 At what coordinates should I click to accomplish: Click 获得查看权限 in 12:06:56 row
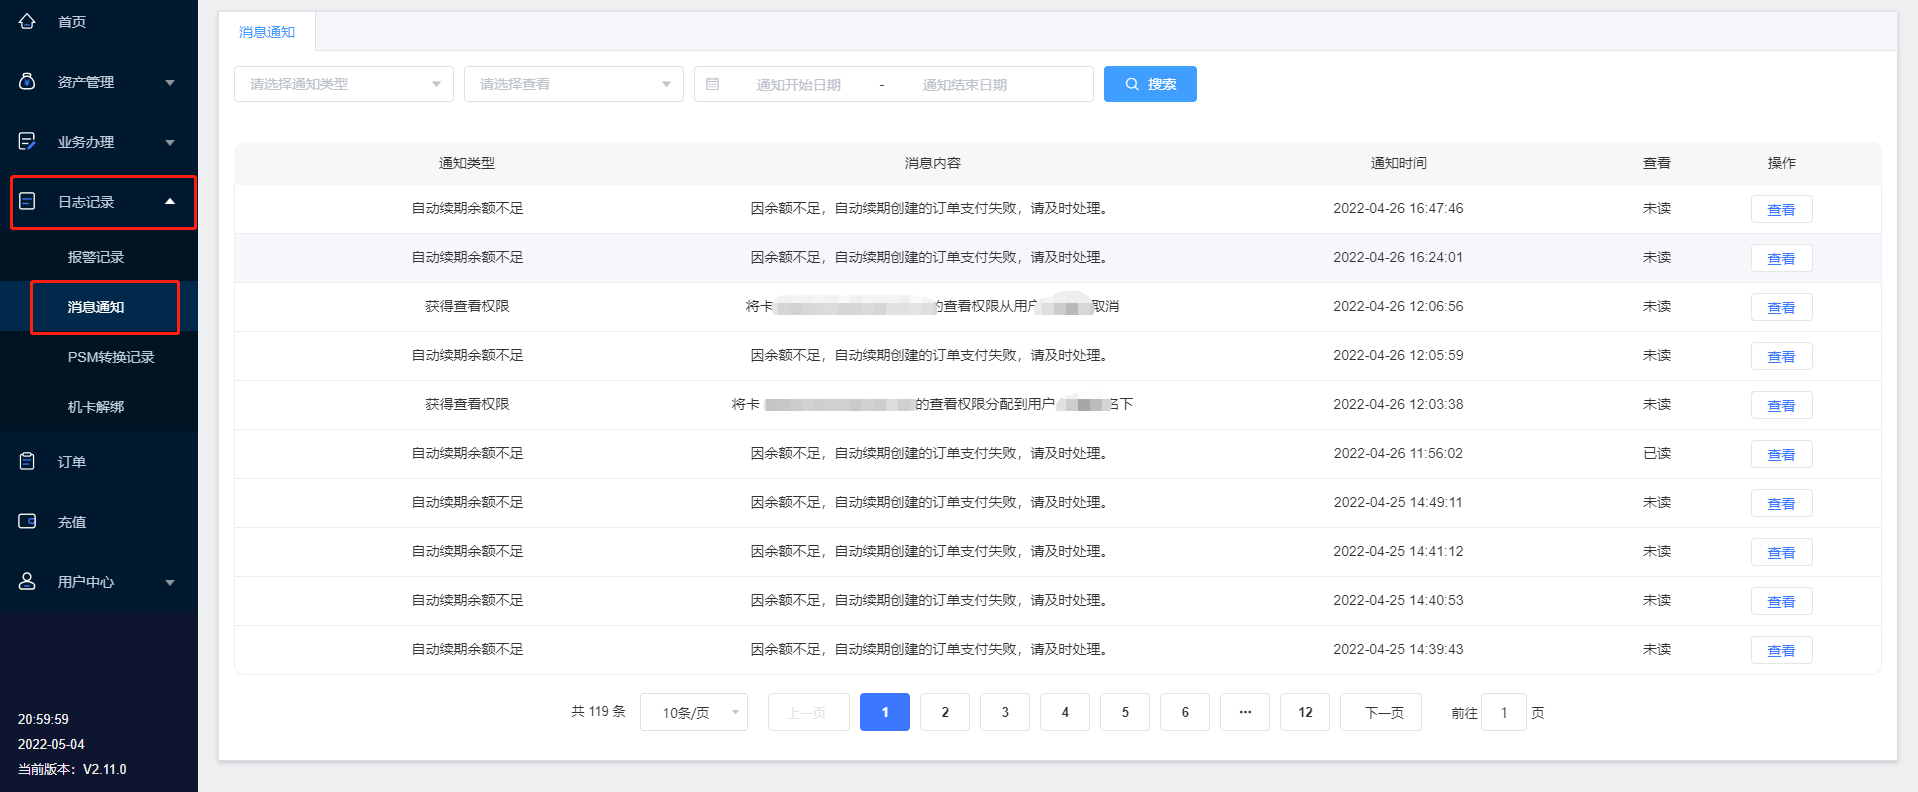(467, 306)
